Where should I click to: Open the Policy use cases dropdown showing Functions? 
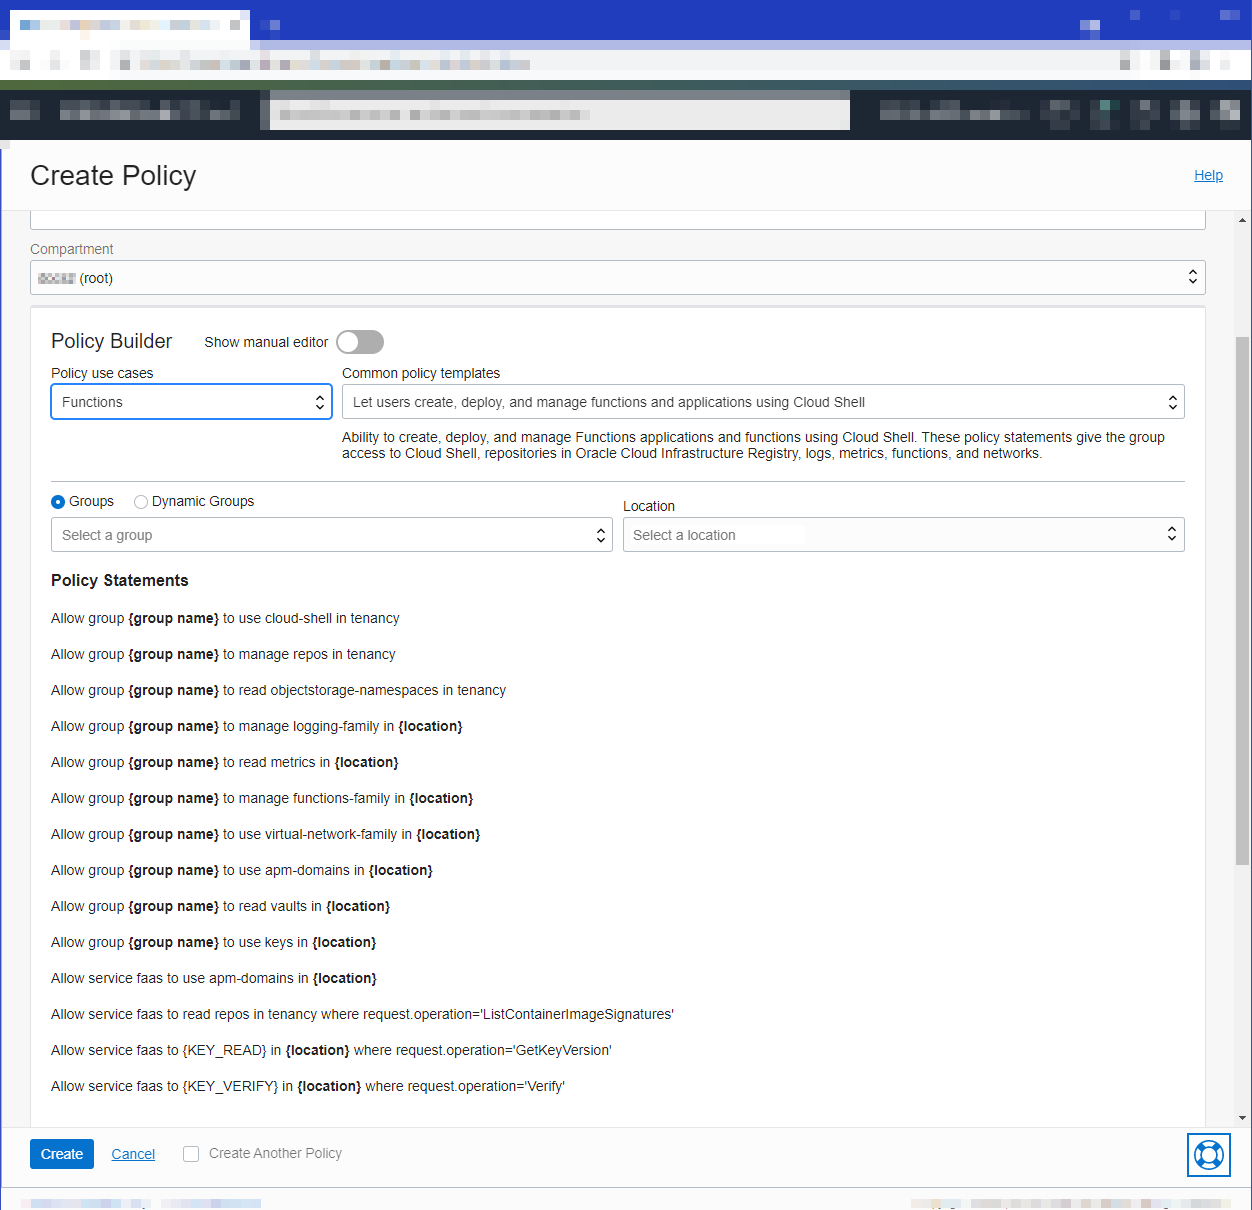click(x=190, y=401)
